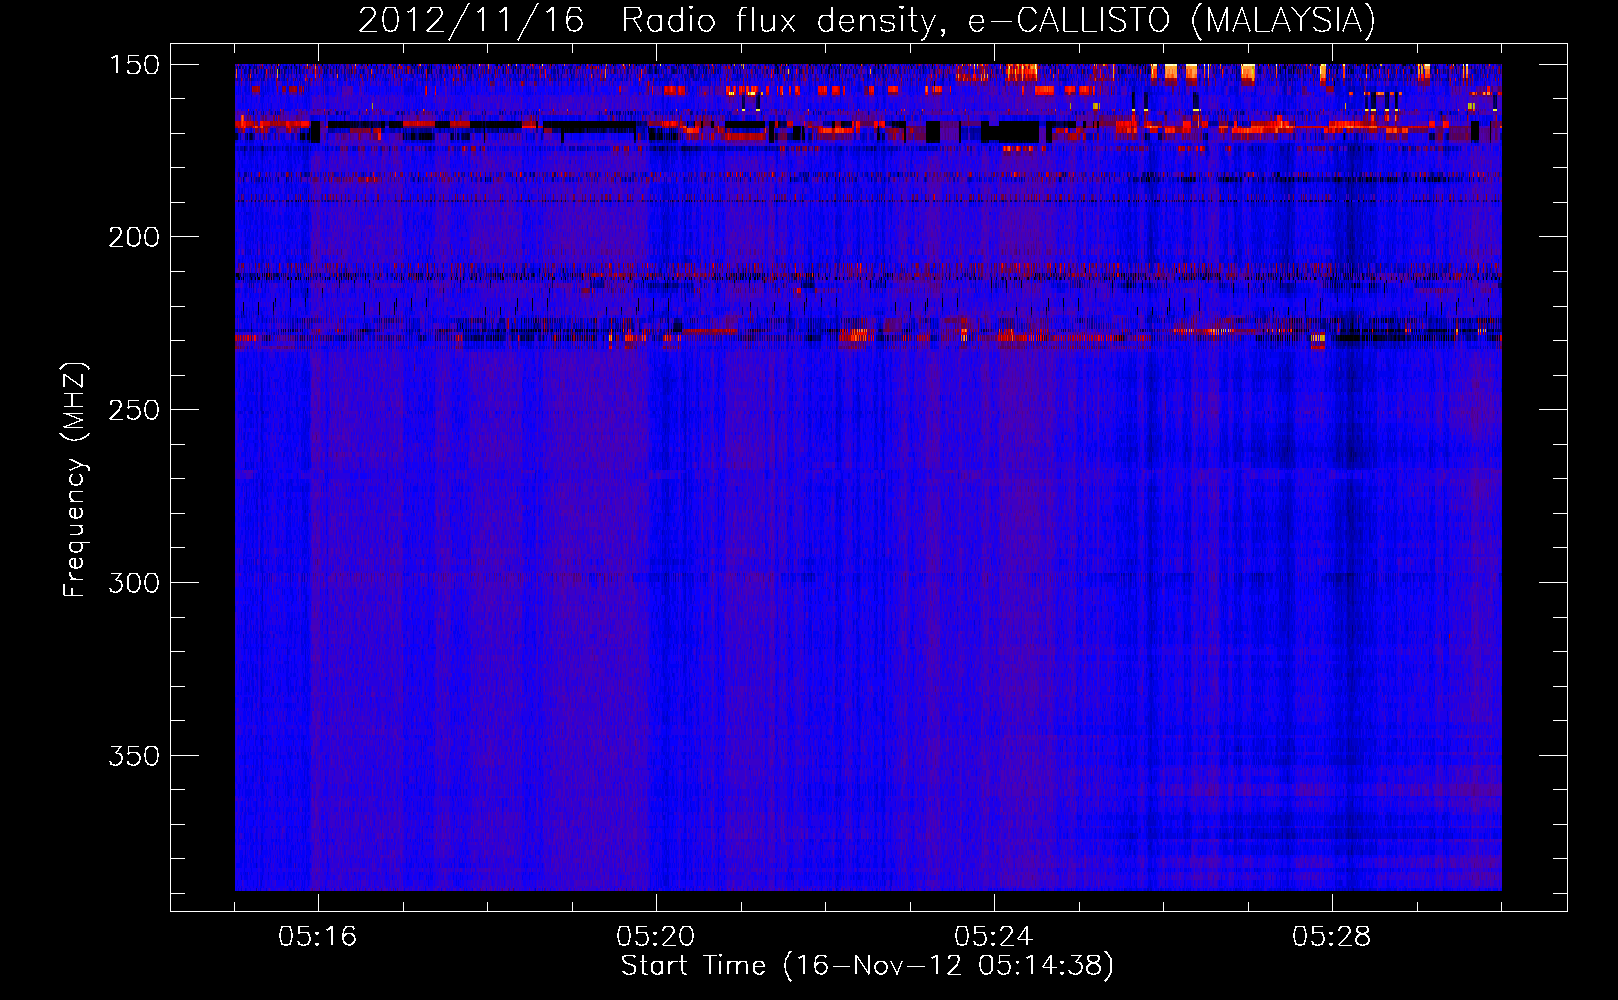Click the 05:20 time tick label
Screen dimensions: 1618x1000
(x=656, y=937)
